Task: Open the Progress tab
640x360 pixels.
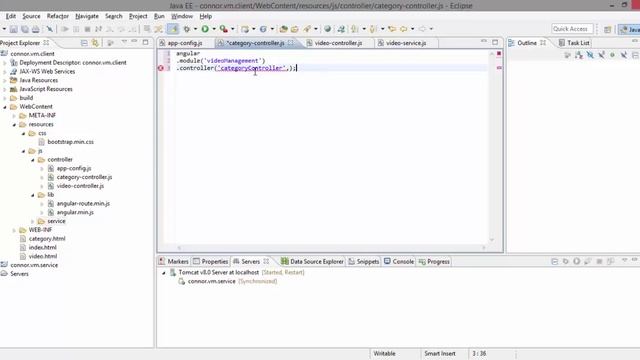Action: pos(434,262)
